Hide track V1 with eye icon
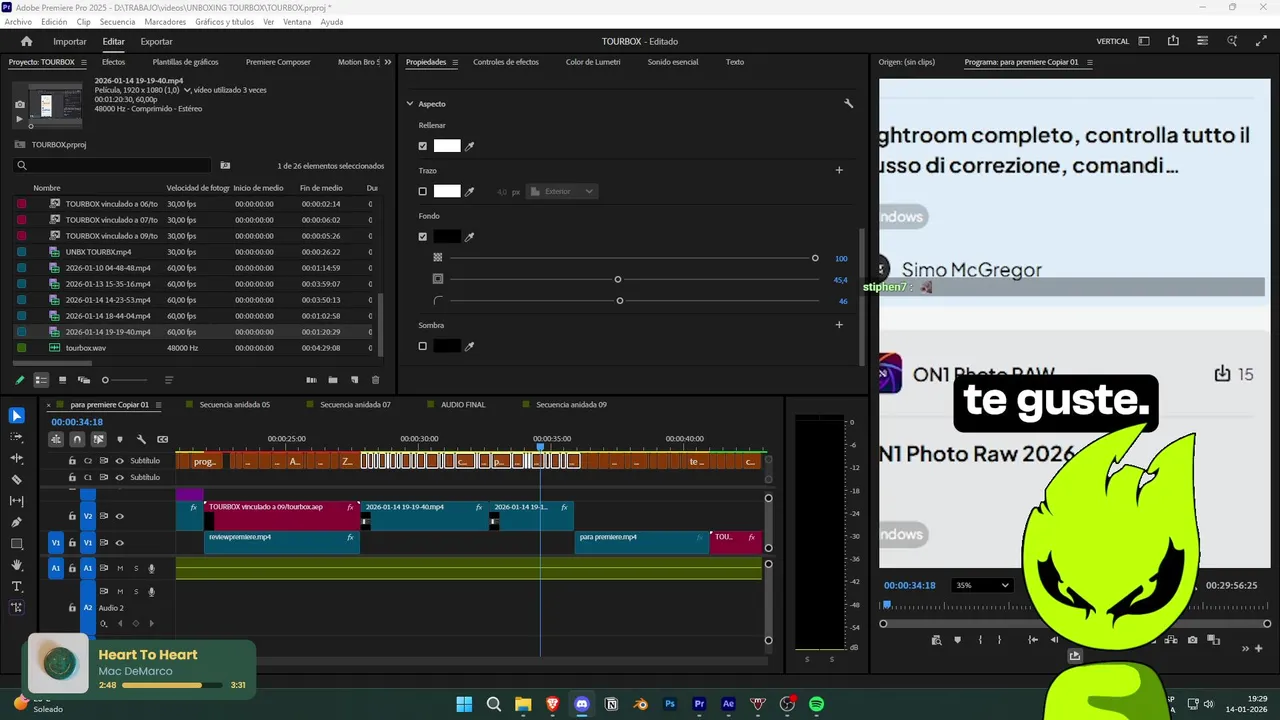The height and width of the screenshot is (720, 1280). [x=120, y=542]
